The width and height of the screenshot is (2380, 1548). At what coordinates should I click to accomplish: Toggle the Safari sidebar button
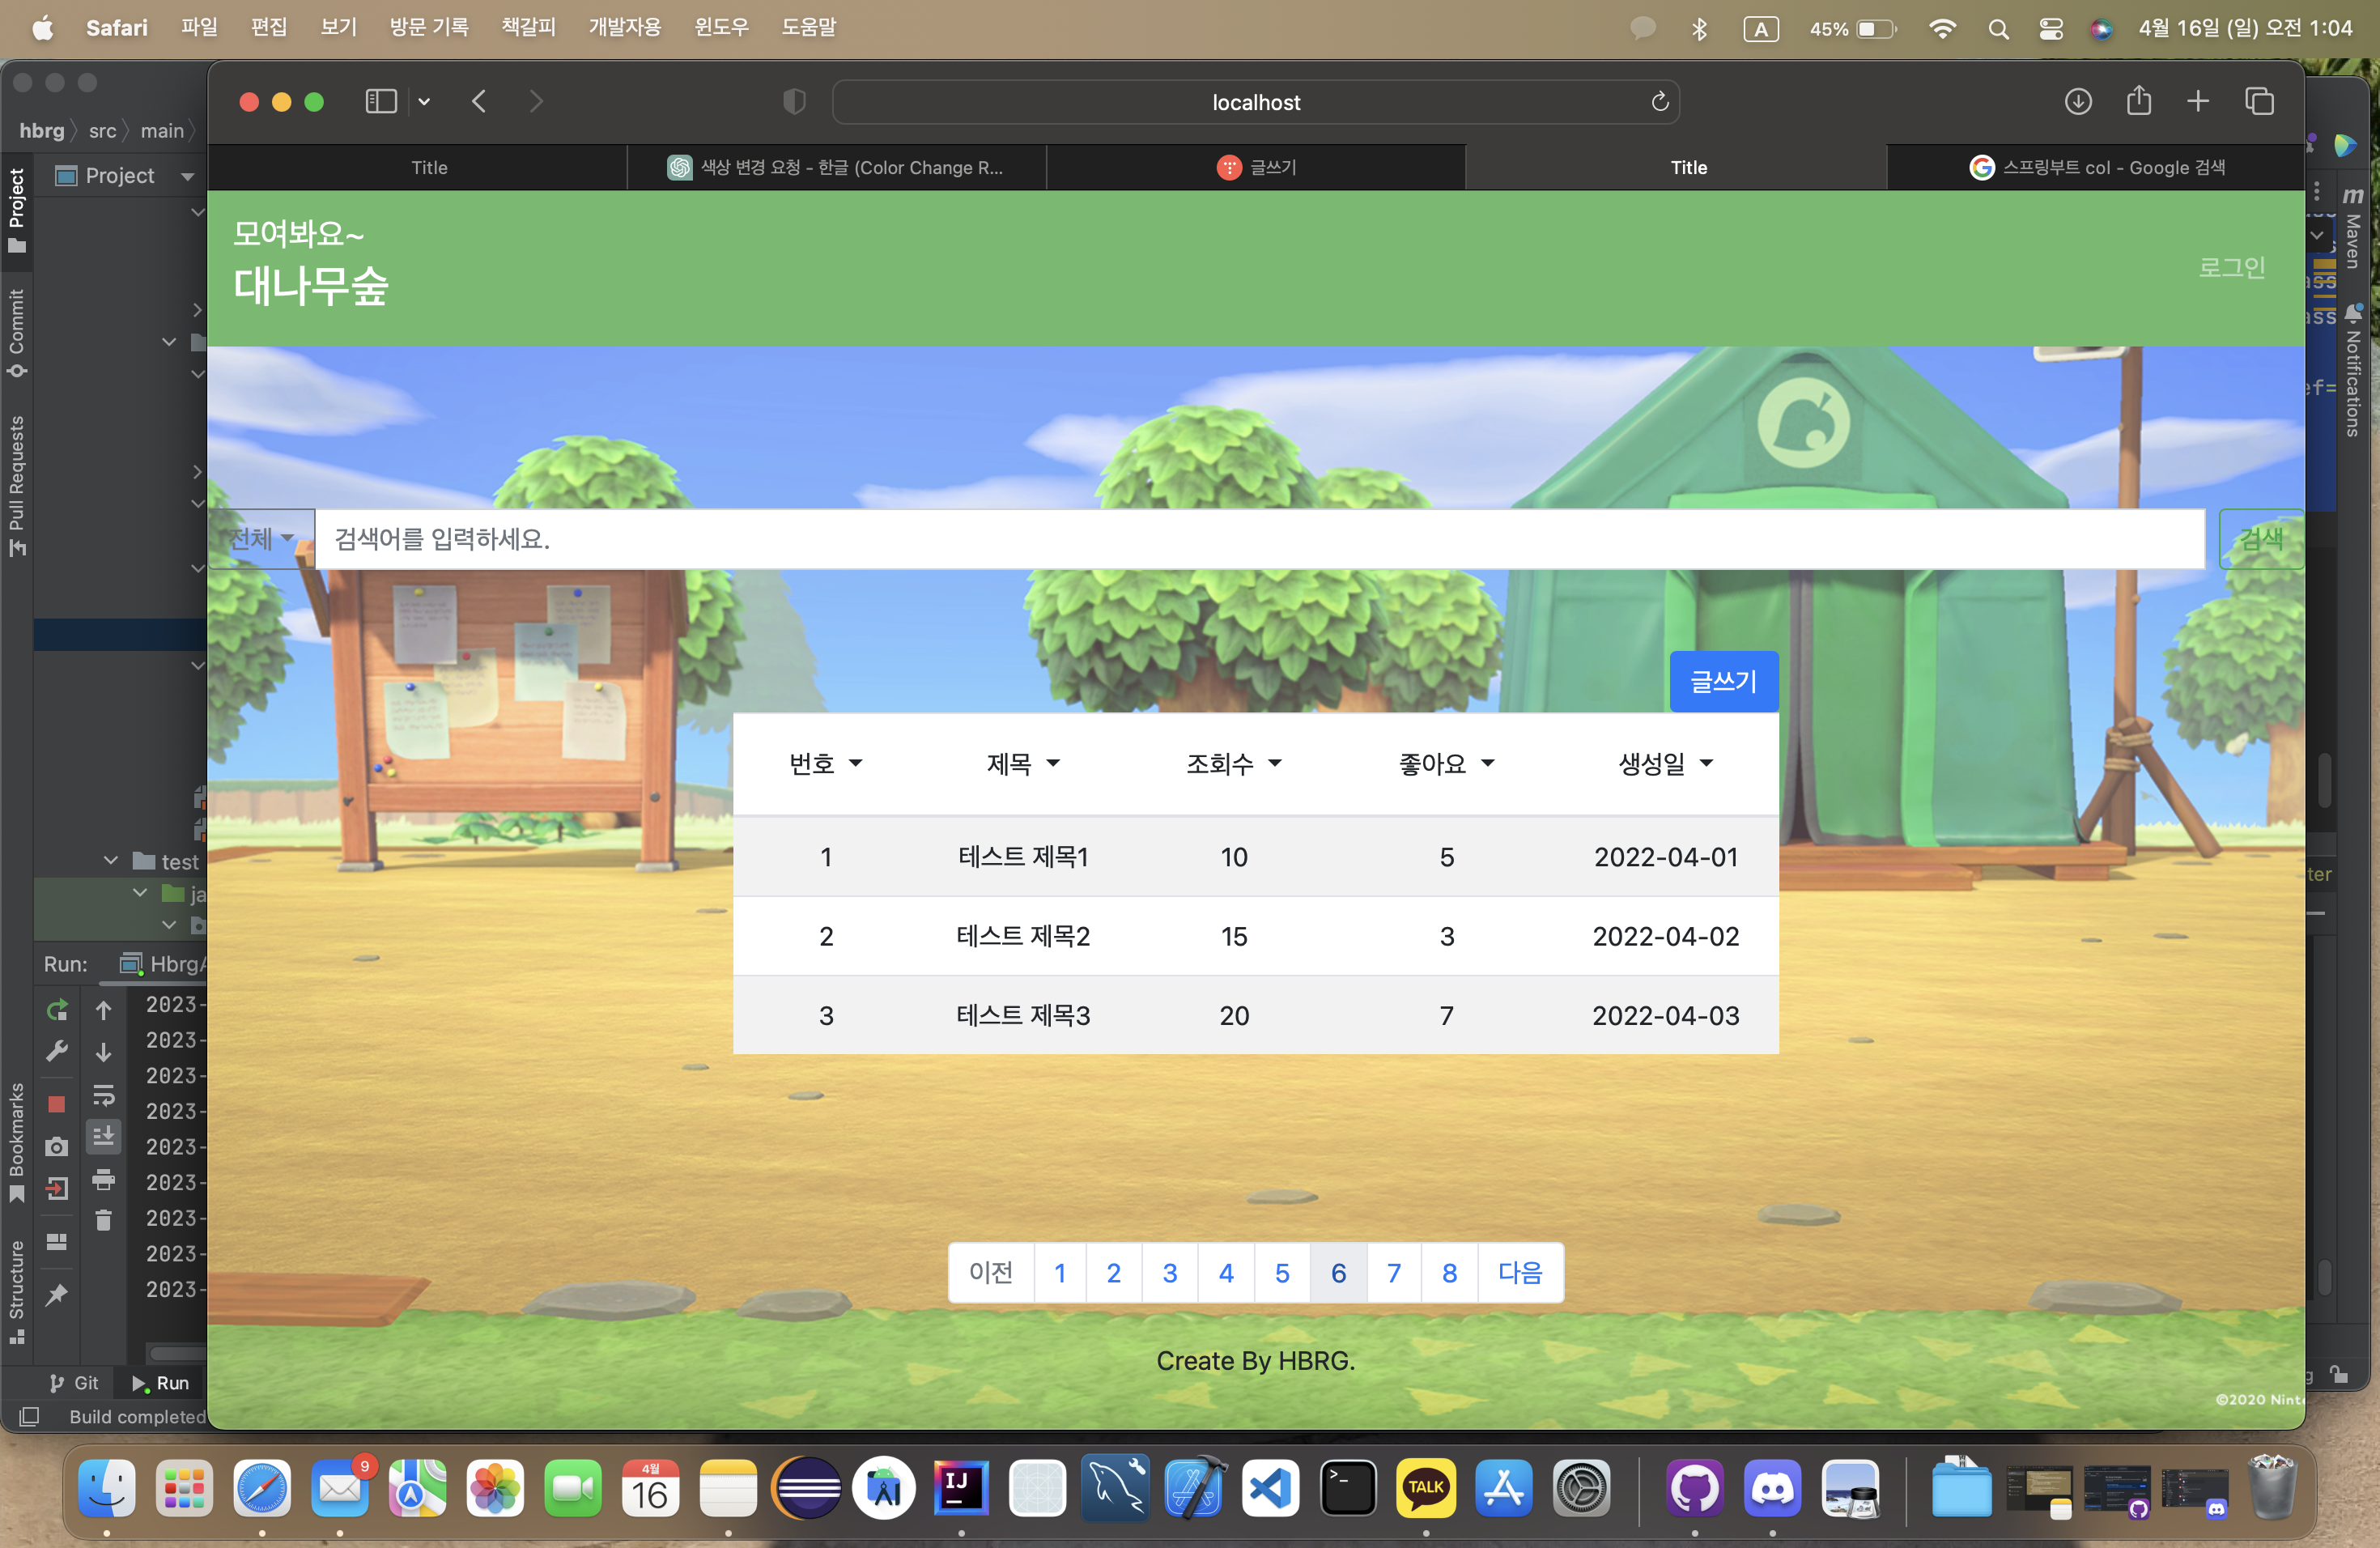381,101
